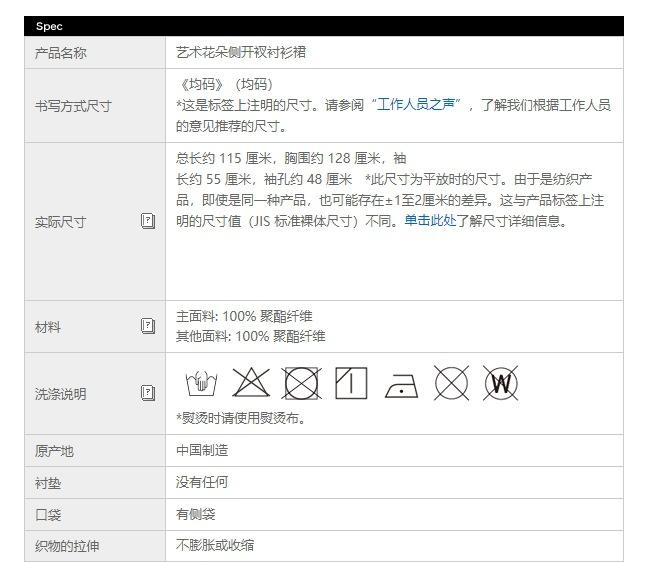Click the 主面料 100% 聚酯纤维 text
This screenshot has width=648, height=562.
pos(244,316)
